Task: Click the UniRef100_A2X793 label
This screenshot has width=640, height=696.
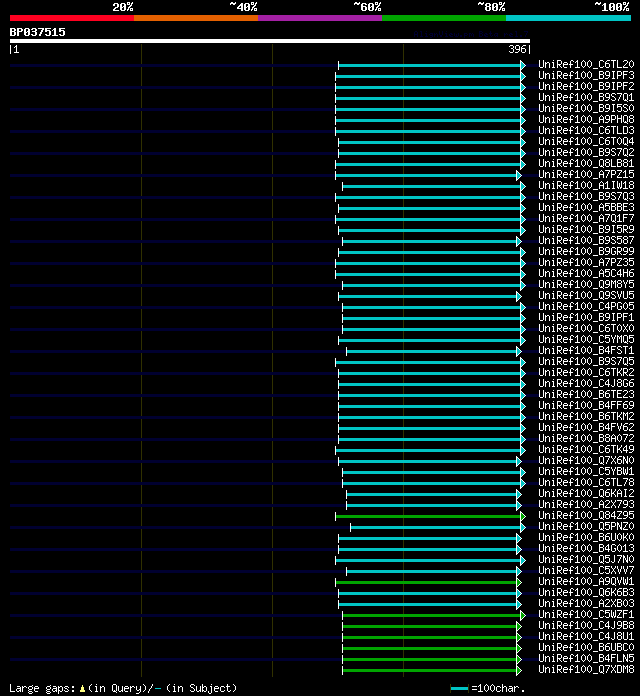Action: 586,505
